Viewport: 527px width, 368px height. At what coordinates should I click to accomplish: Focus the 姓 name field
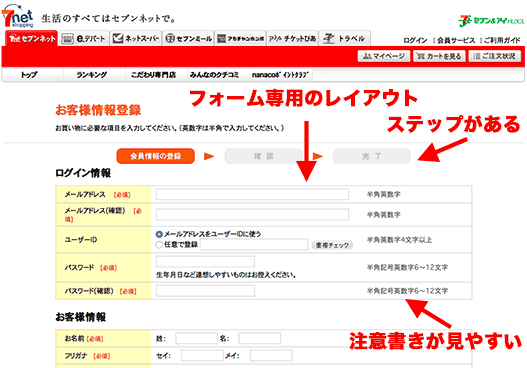pyautogui.click(x=196, y=338)
